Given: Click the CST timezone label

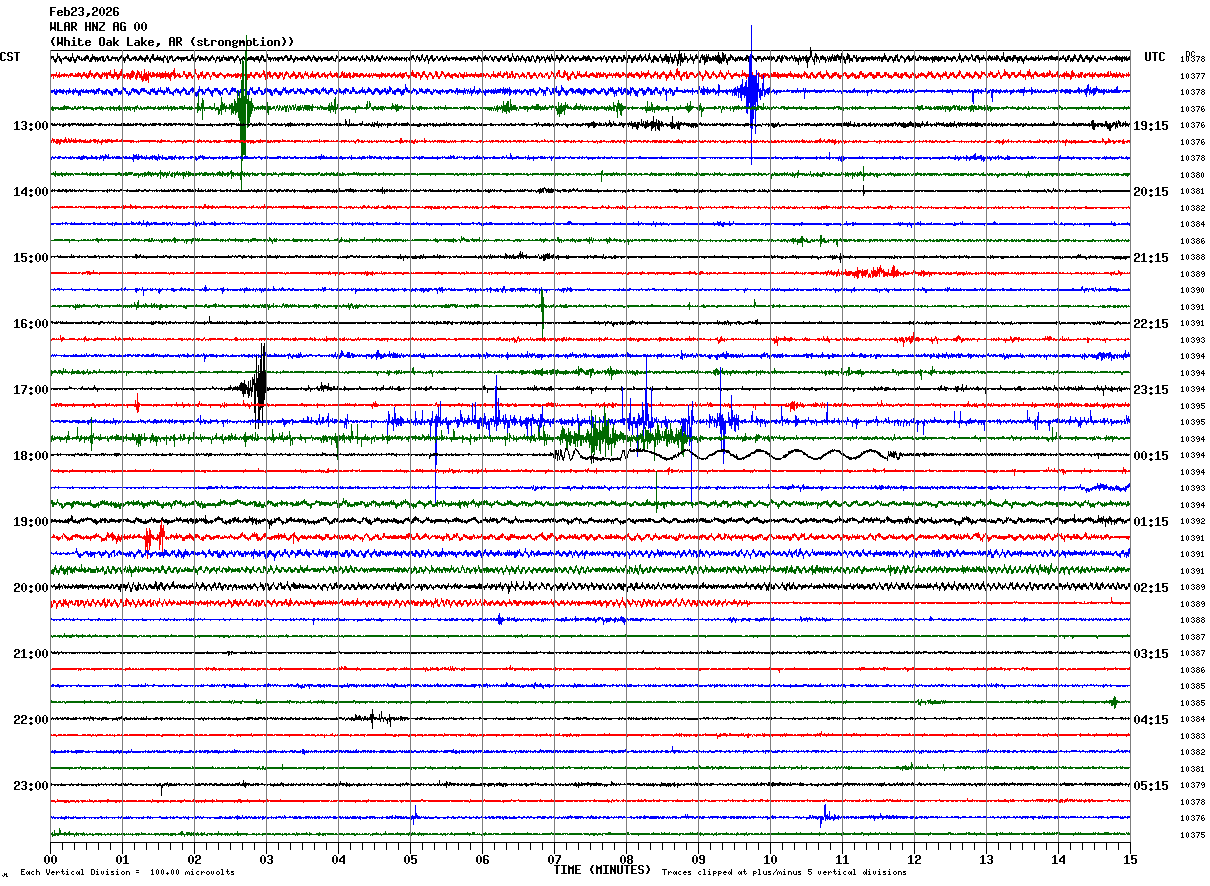Looking at the screenshot, I should tap(10, 57).
